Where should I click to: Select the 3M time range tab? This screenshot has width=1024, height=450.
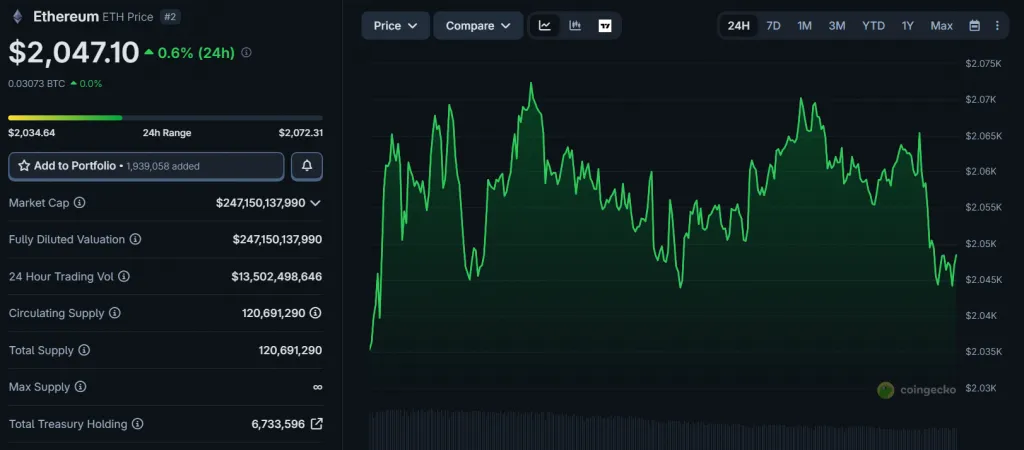(x=837, y=25)
